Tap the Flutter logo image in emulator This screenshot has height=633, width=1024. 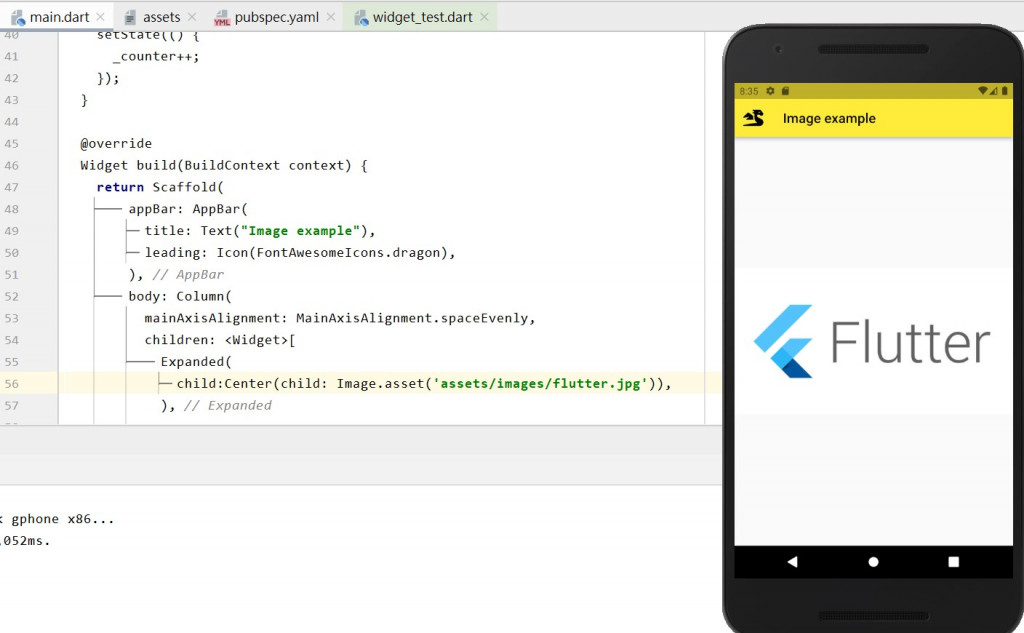(873, 341)
